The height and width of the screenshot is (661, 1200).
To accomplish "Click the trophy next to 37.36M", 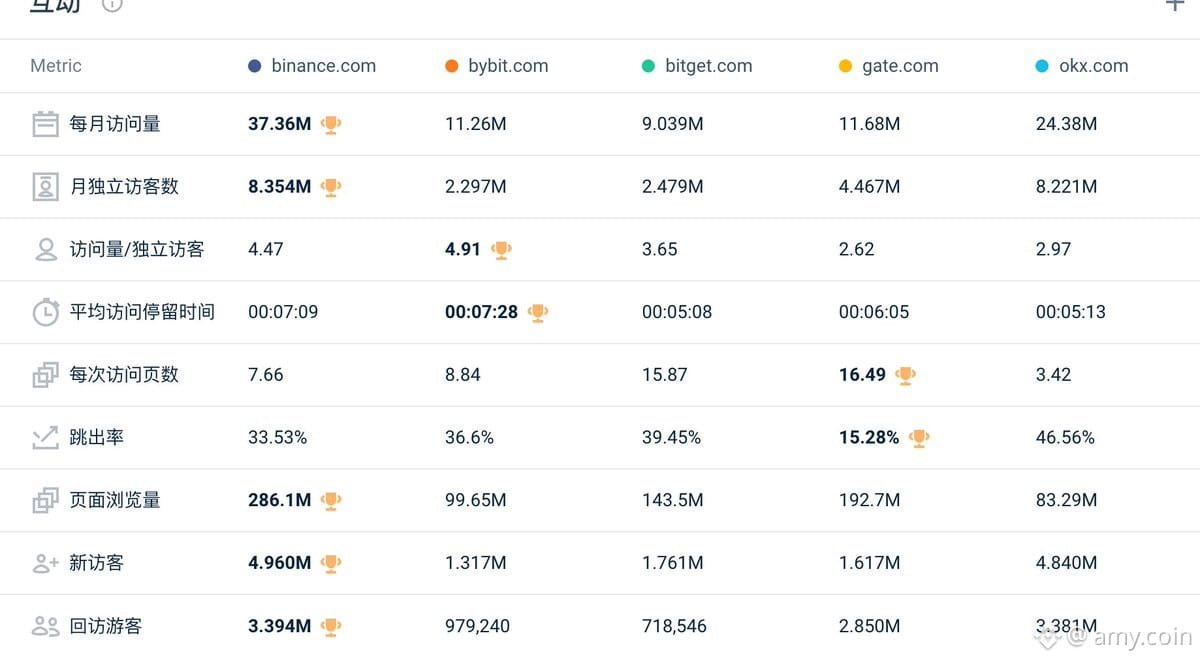I will point(331,125).
